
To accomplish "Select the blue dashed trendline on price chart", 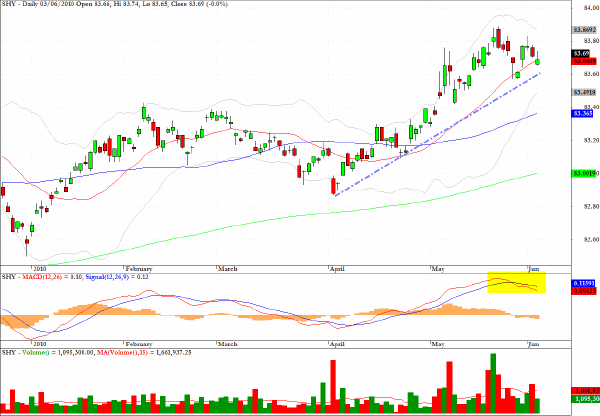I will tap(437, 134).
